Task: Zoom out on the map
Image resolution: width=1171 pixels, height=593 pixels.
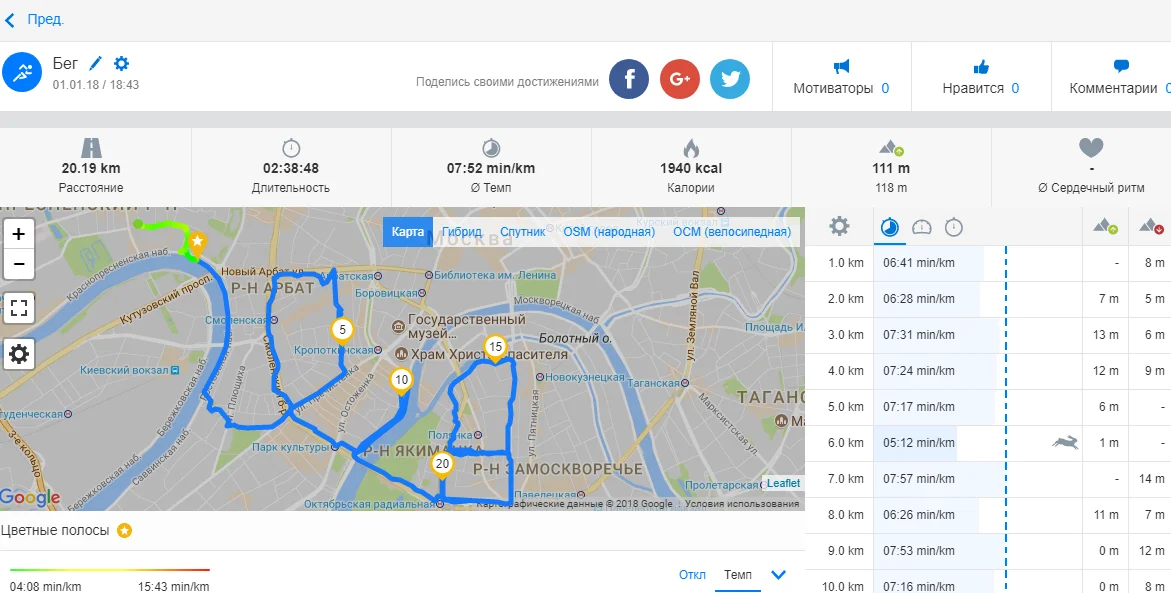Action: [x=19, y=264]
